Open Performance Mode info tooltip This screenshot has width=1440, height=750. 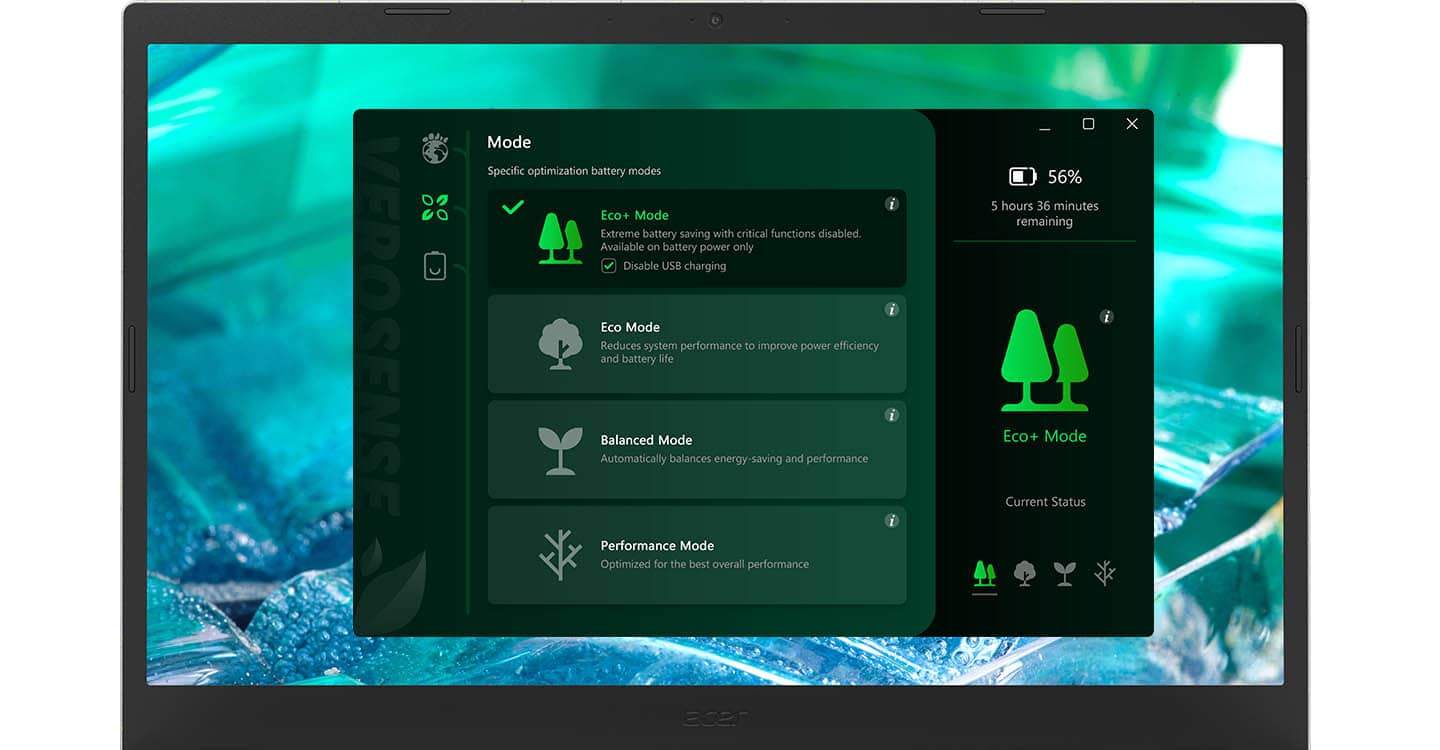pyautogui.click(x=891, y=520)
